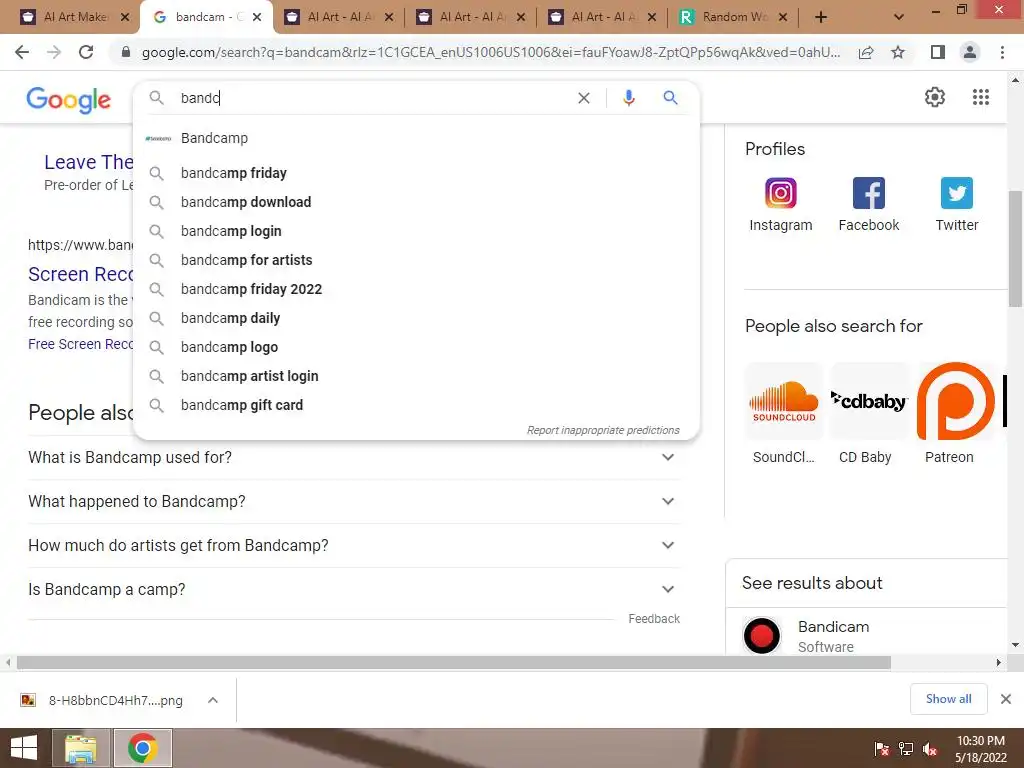Open Patreon related search
Viewport: 1024px width, 768px height.
[955, 413]
